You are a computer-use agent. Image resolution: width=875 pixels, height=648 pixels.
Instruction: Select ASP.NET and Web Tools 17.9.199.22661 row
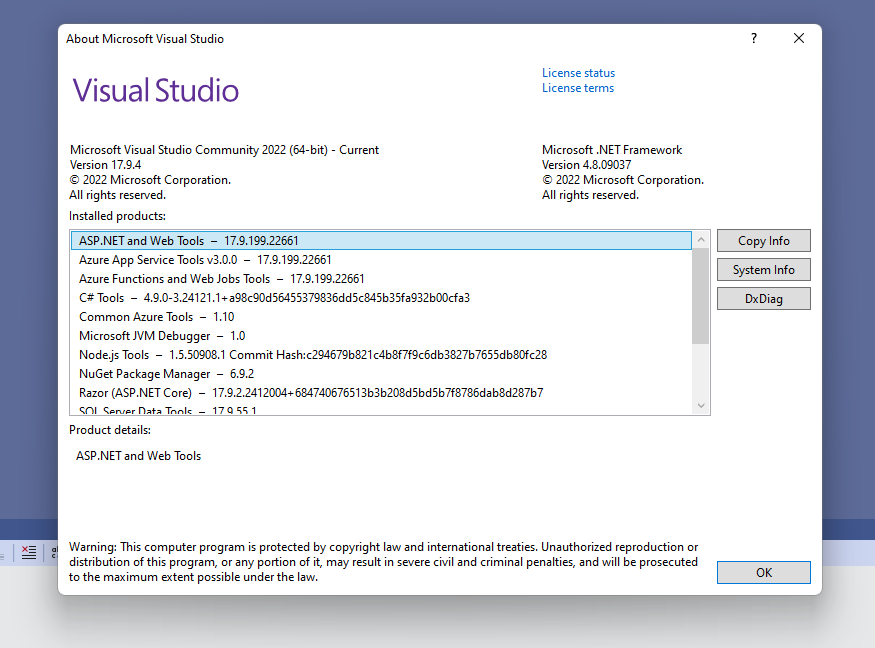(381, 241)
